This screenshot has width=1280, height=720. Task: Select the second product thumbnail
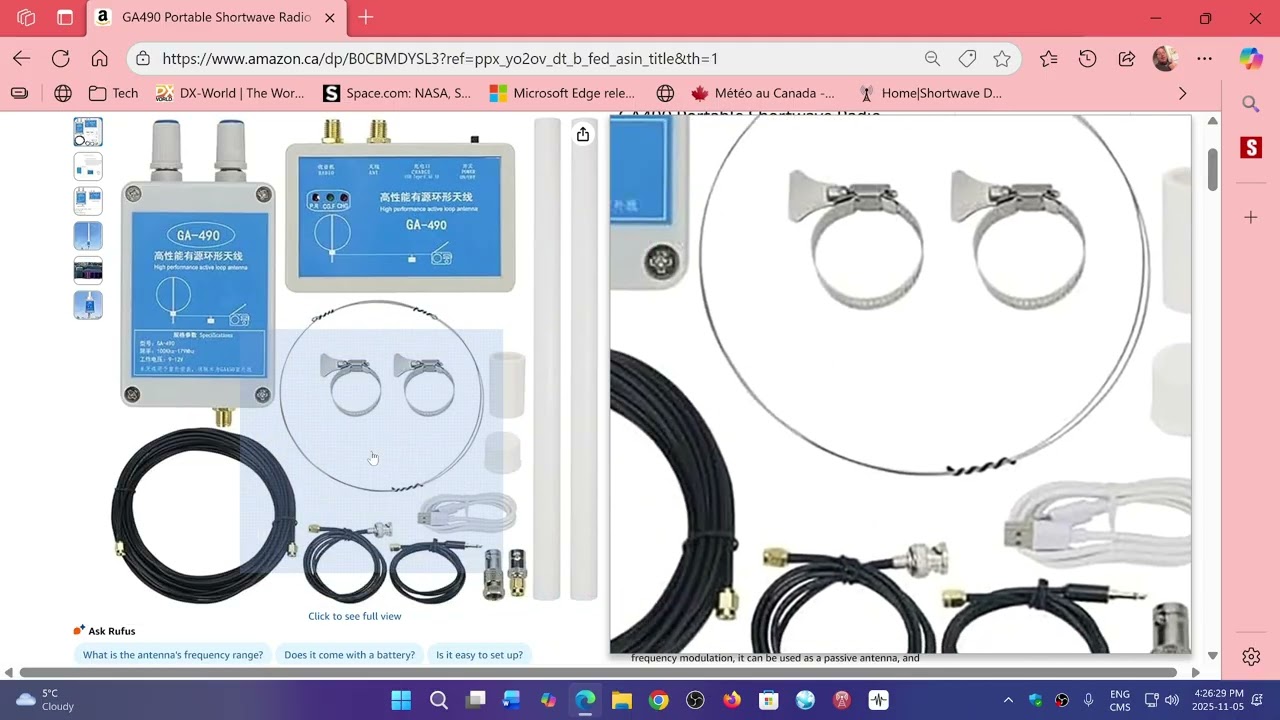(x=88, y=166)
